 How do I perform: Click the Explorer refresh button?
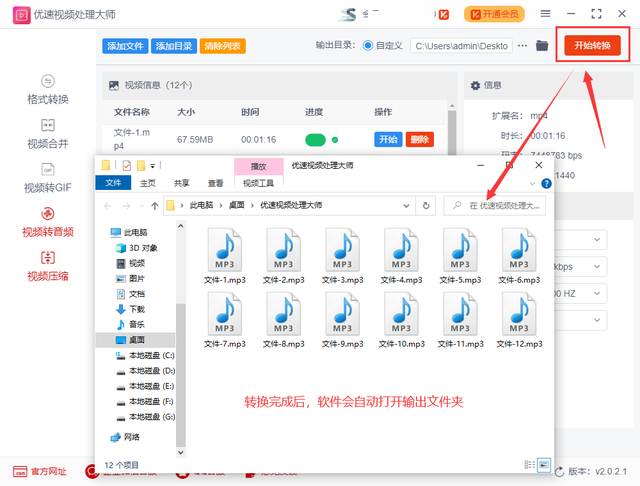(x=426, y=205)
